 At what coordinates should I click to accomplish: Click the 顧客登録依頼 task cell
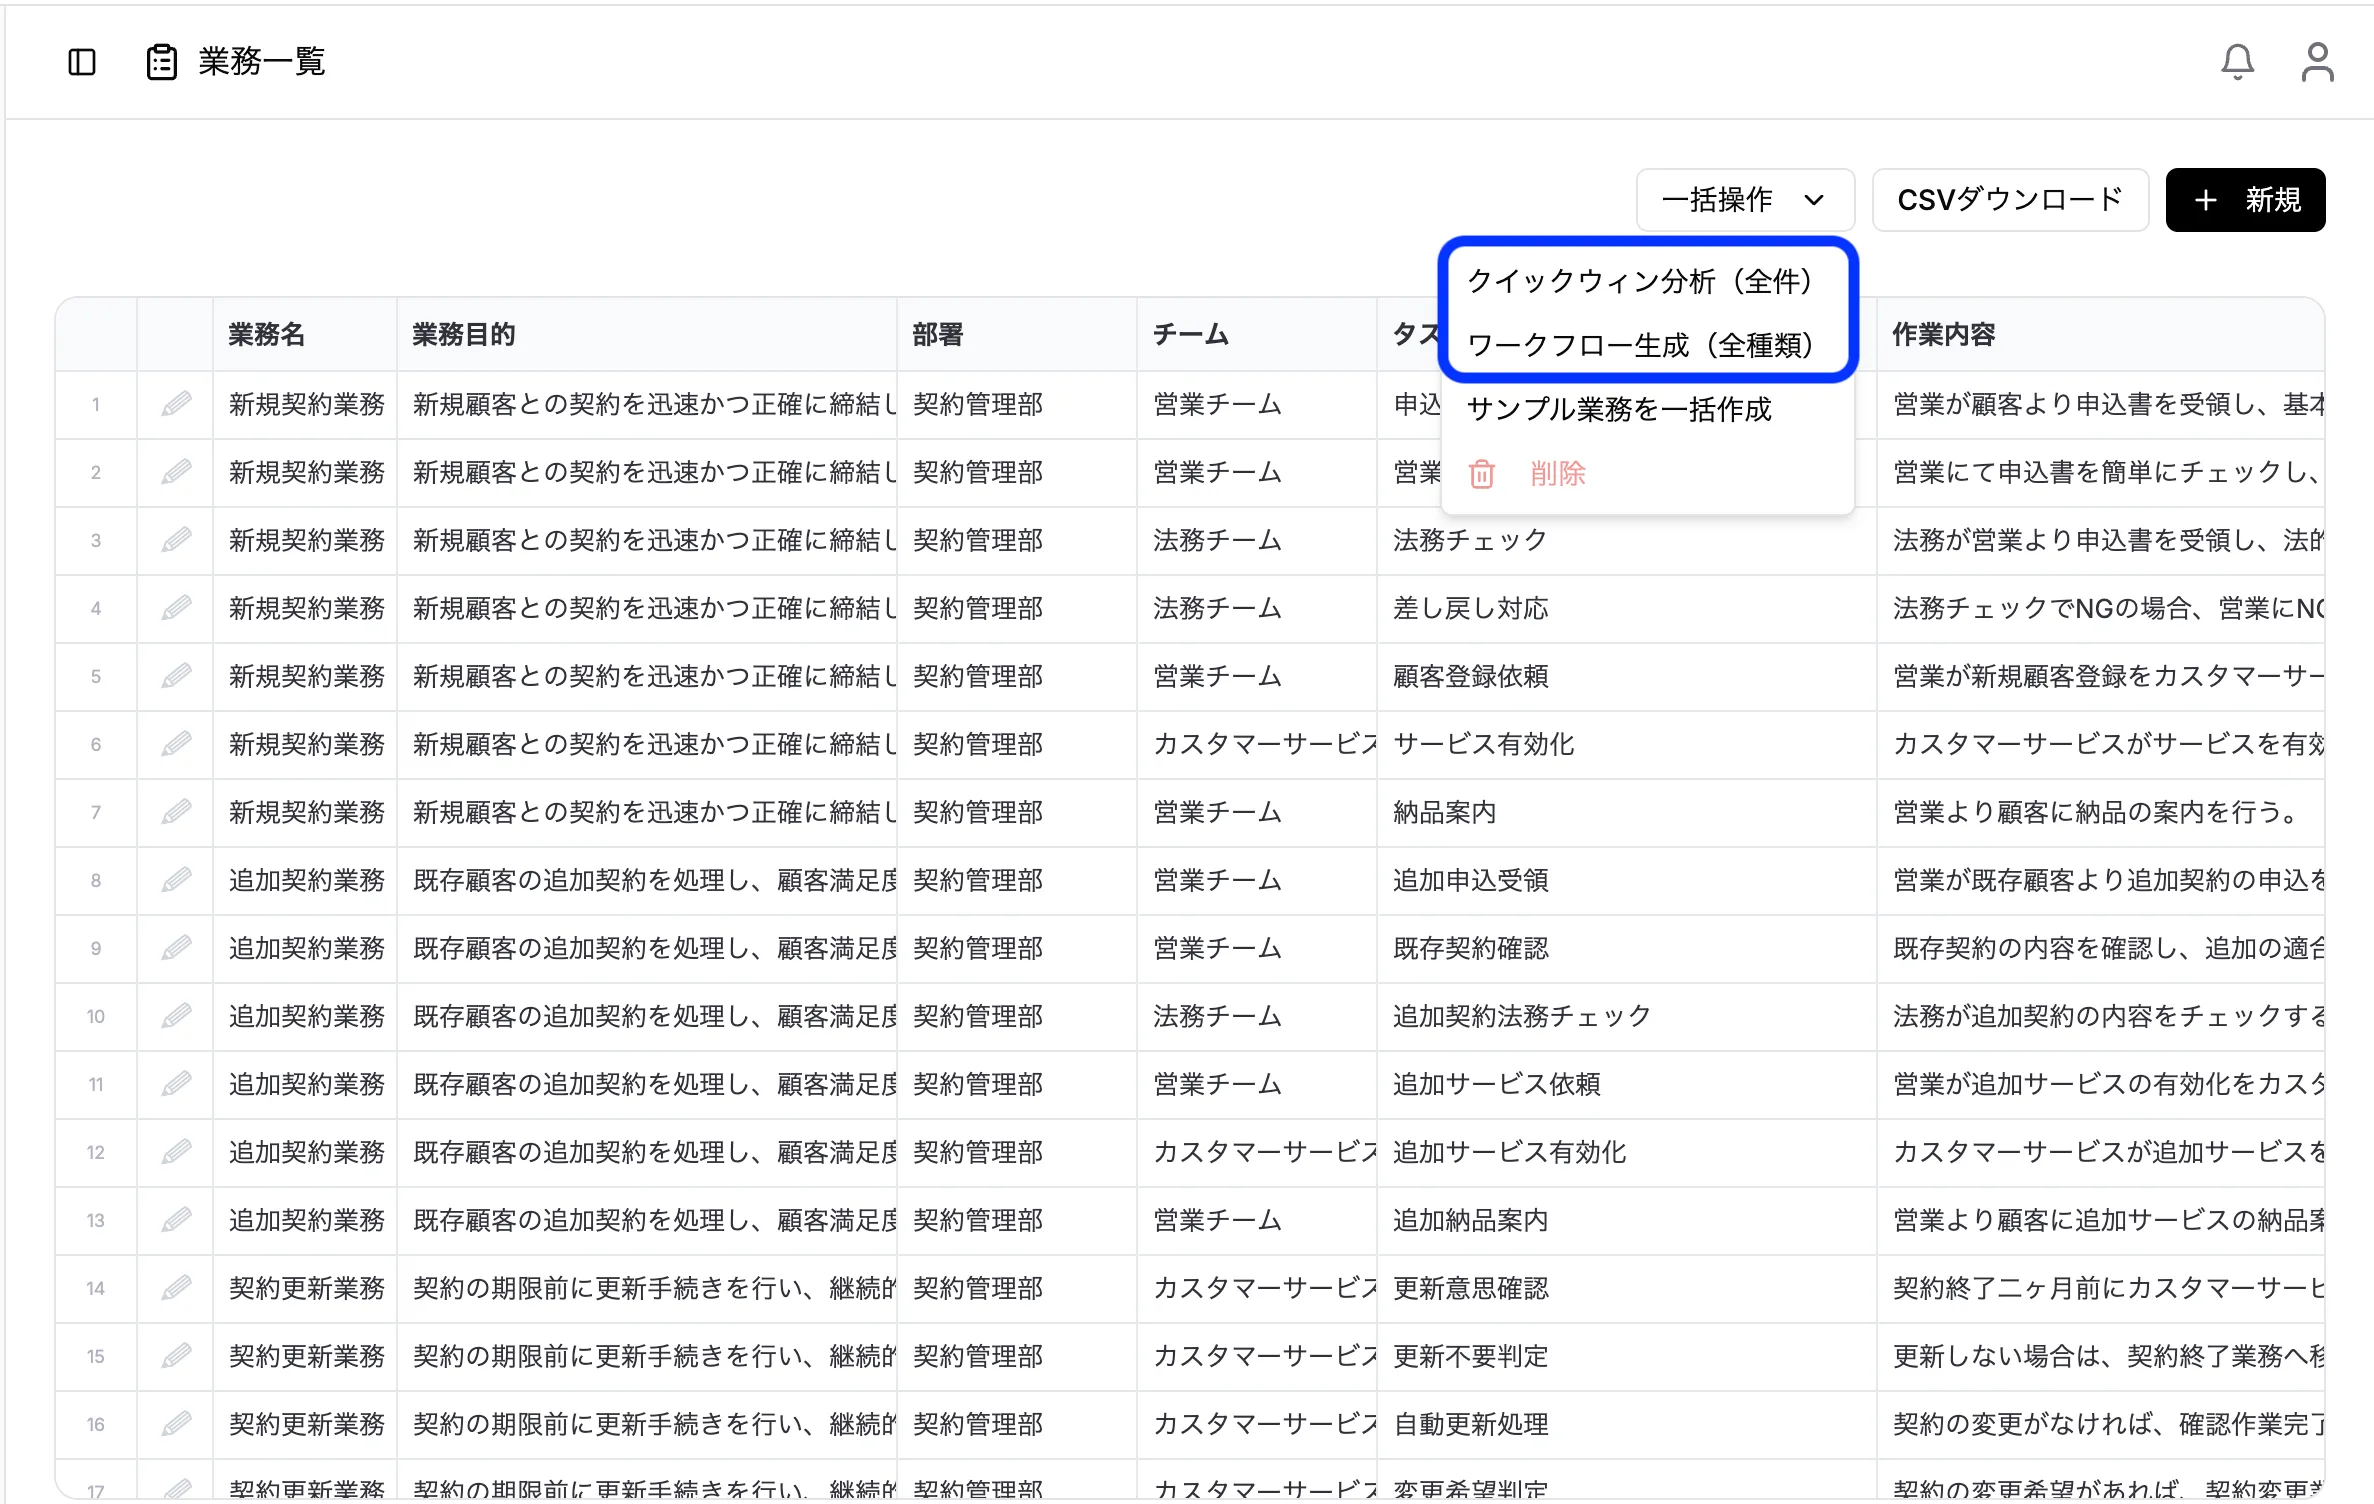click(1627, 677)
